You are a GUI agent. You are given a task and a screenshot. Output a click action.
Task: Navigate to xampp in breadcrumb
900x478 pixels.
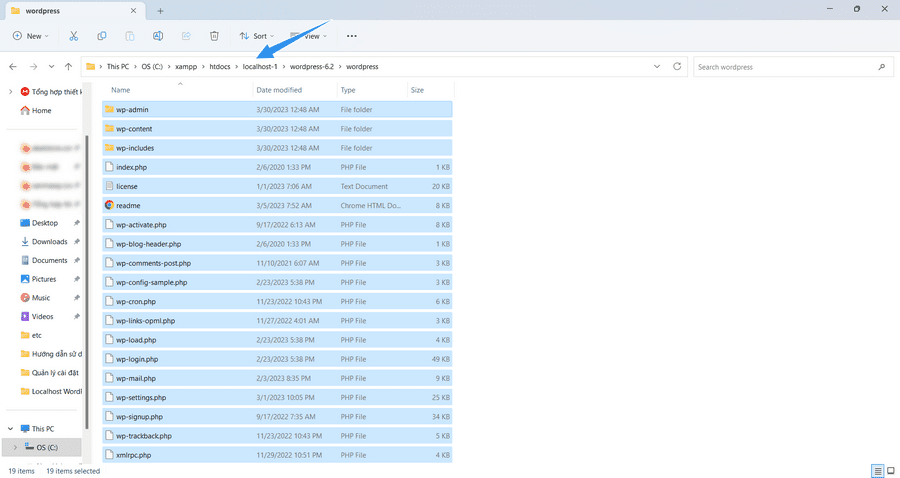coord(186,67)
